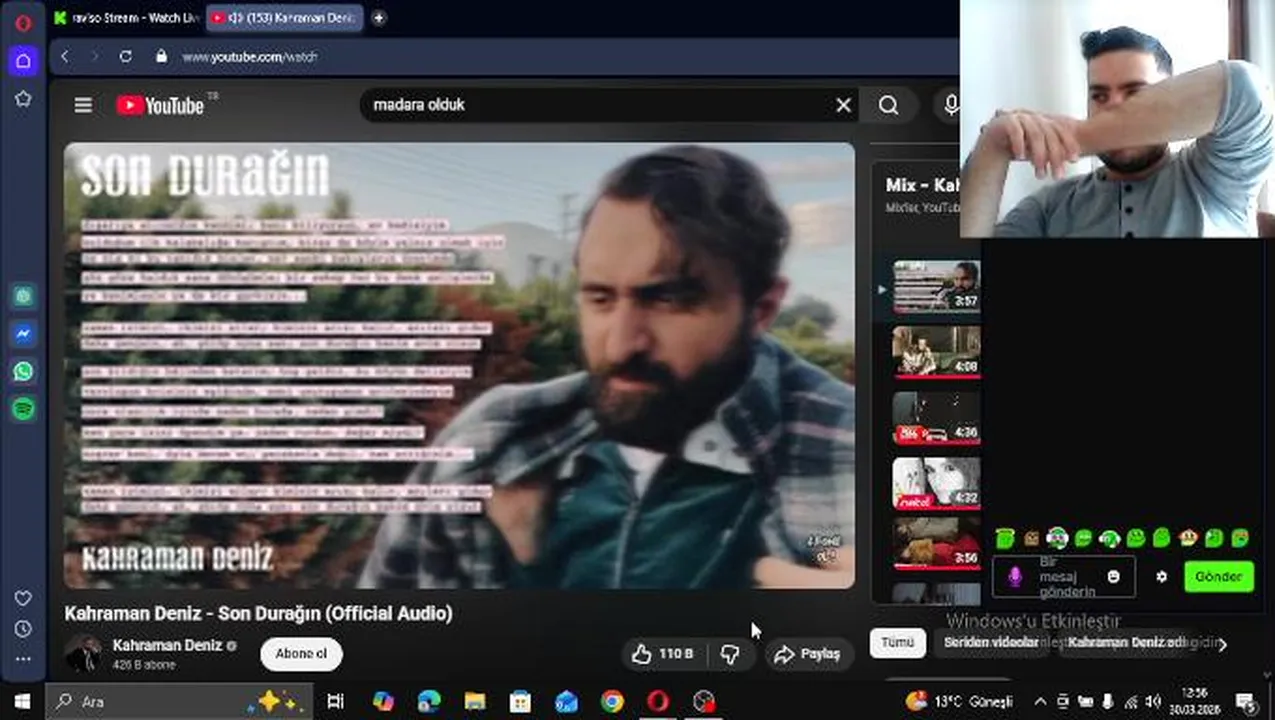
Task: Open the Opera sidebar home icon
Action: 23,61
